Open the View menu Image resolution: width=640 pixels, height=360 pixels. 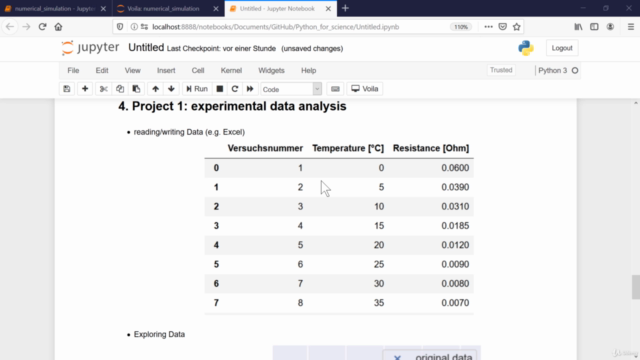(x=133, y=71)
